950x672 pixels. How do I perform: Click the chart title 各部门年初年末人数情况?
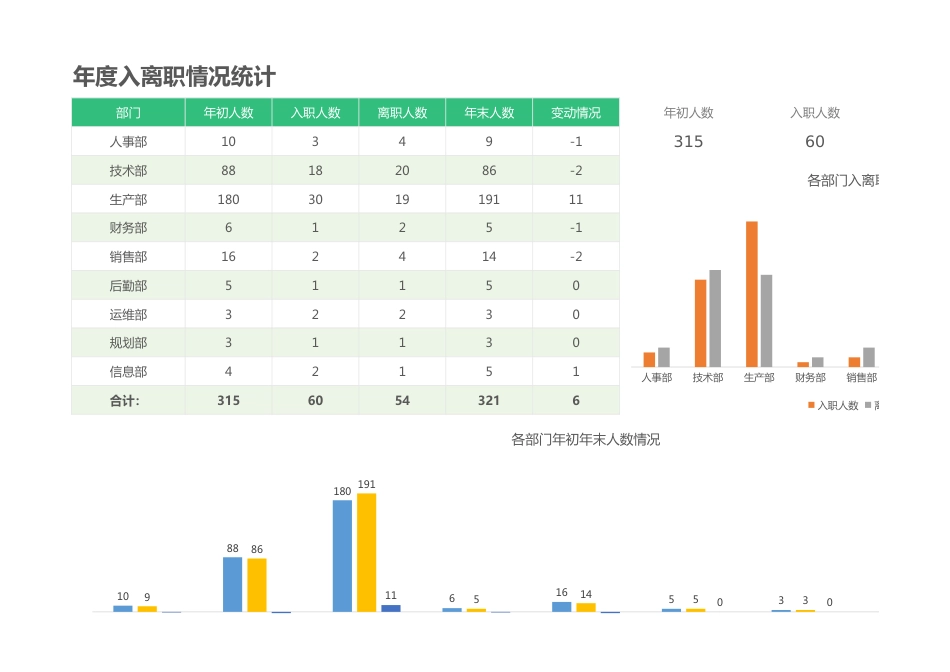click(x=588, y=438)
